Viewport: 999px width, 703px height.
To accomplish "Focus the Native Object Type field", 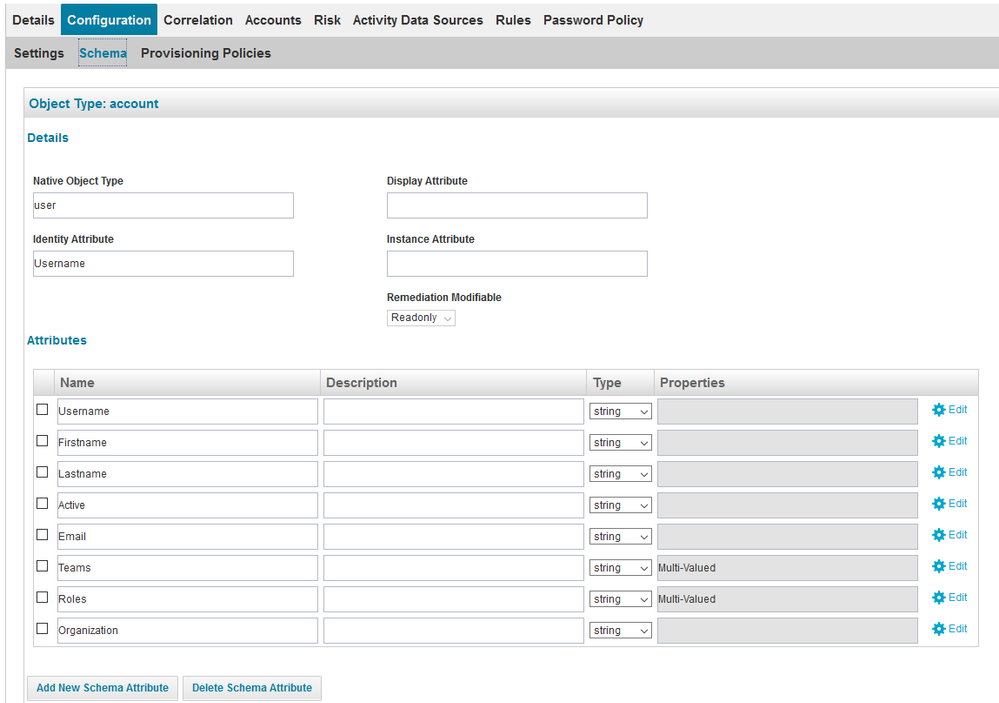I will point(163,206).
